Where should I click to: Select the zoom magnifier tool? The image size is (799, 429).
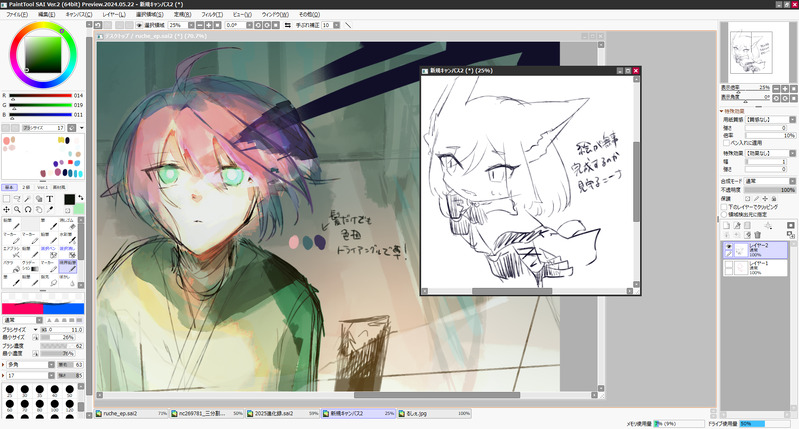(17, 209)
